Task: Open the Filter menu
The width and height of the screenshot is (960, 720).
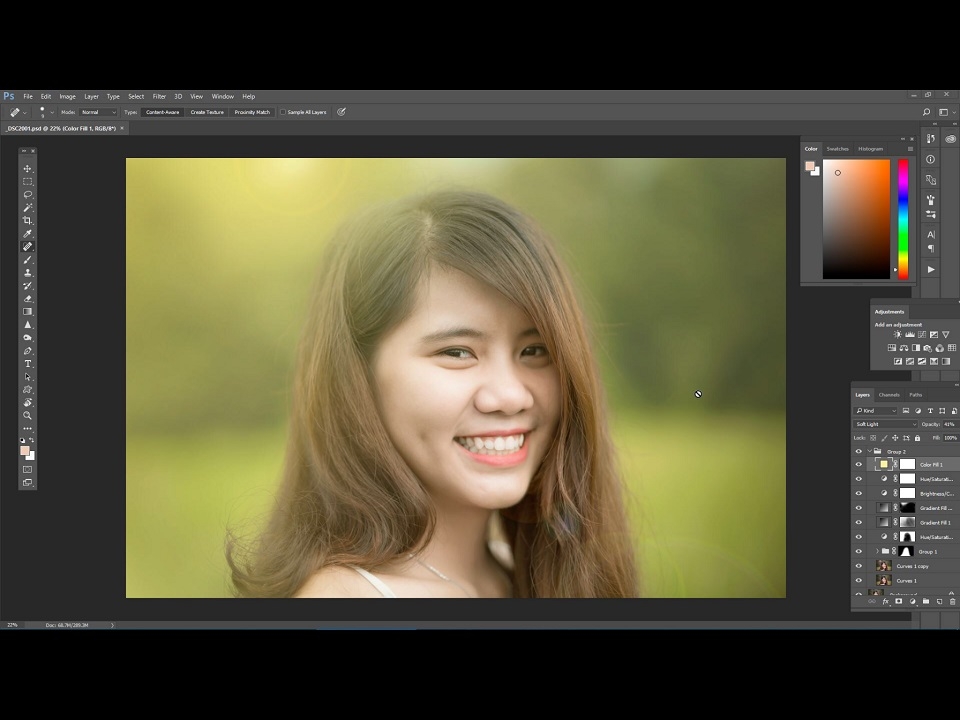Action: point(159,97)
